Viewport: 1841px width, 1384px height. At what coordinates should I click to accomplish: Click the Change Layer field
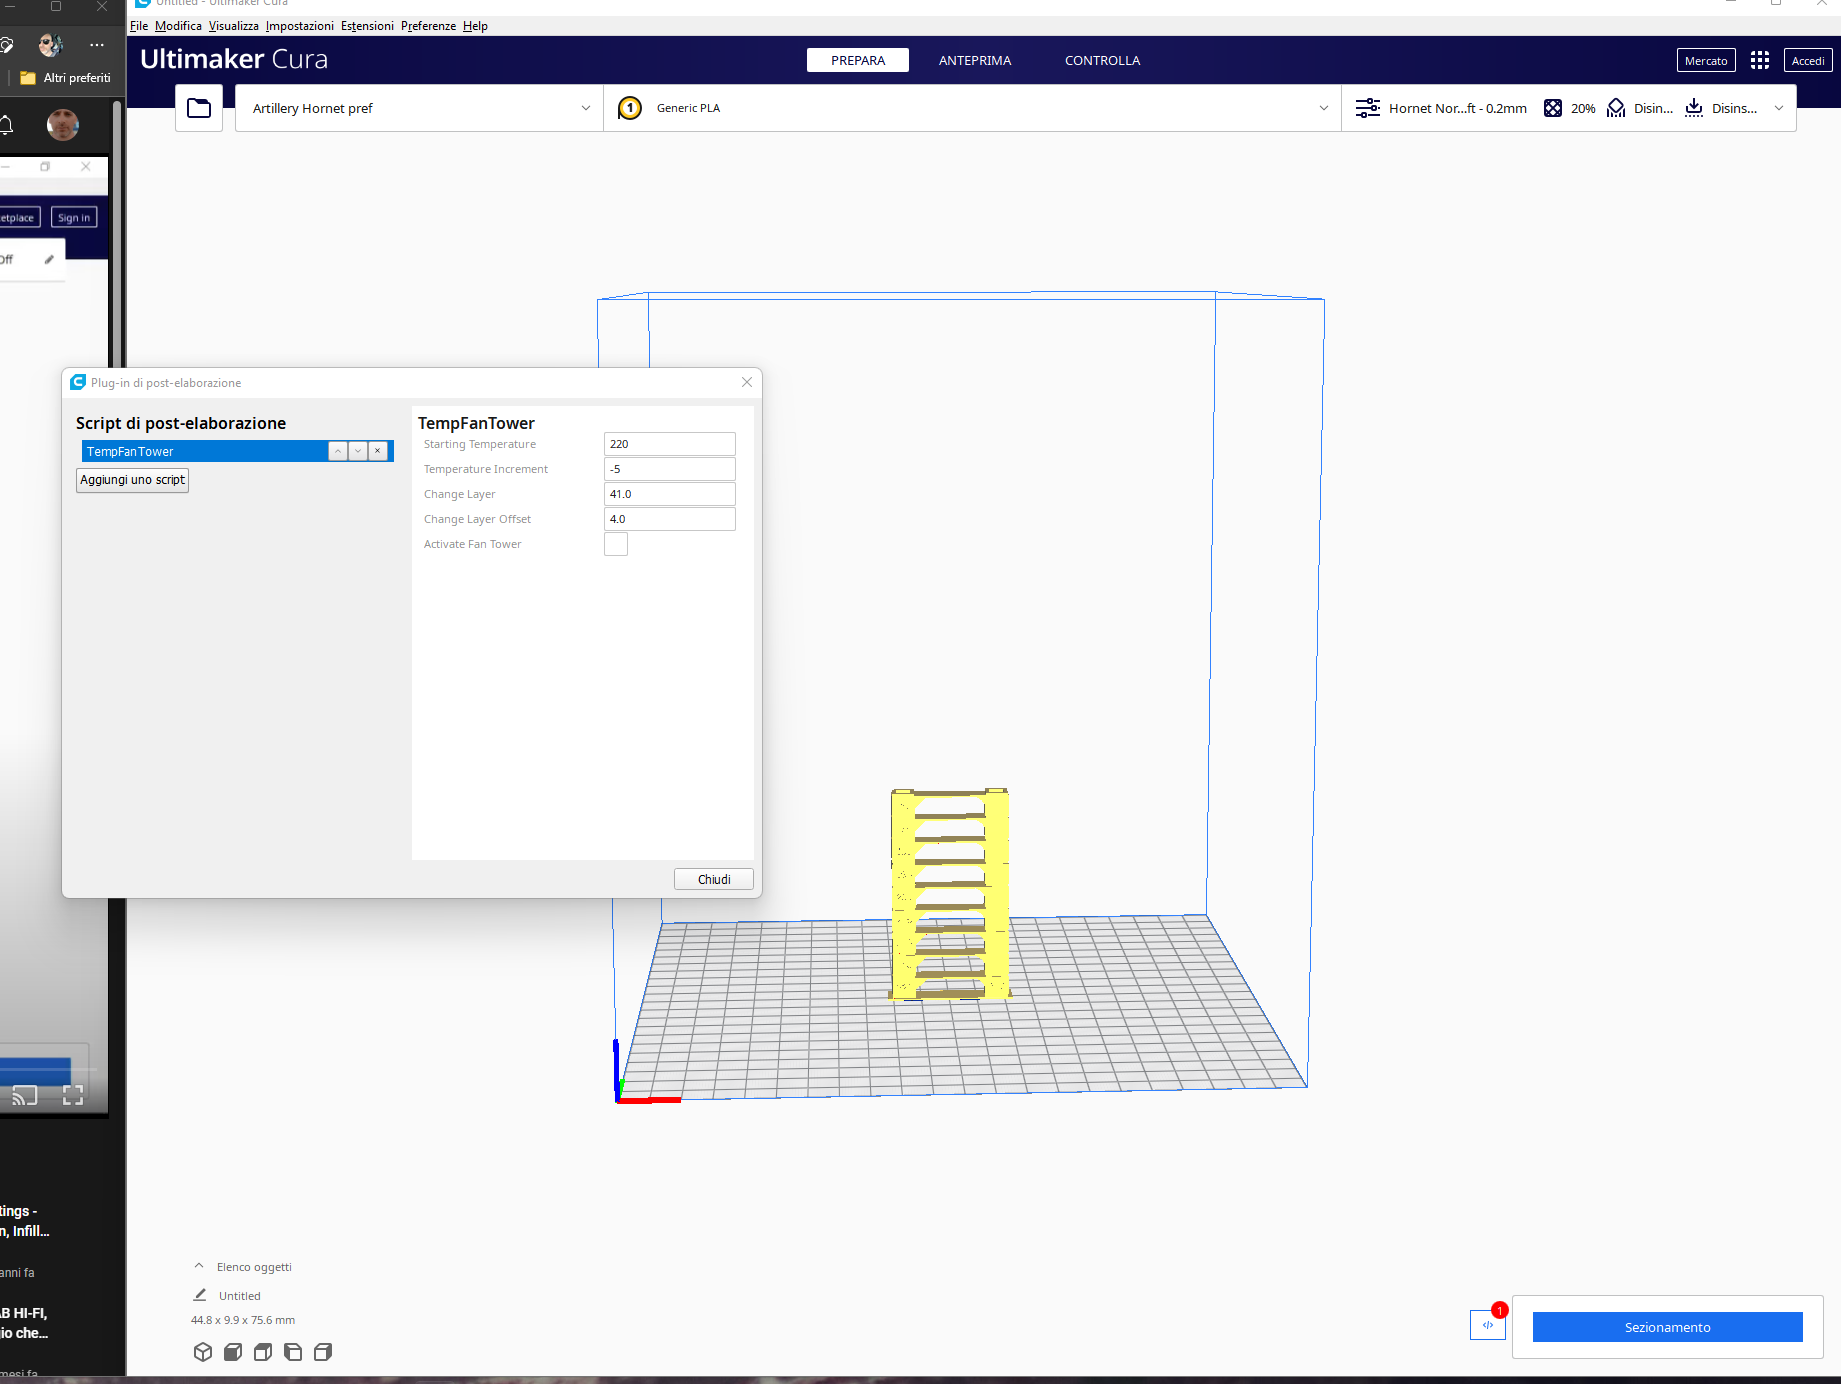(x=670, y=494)
